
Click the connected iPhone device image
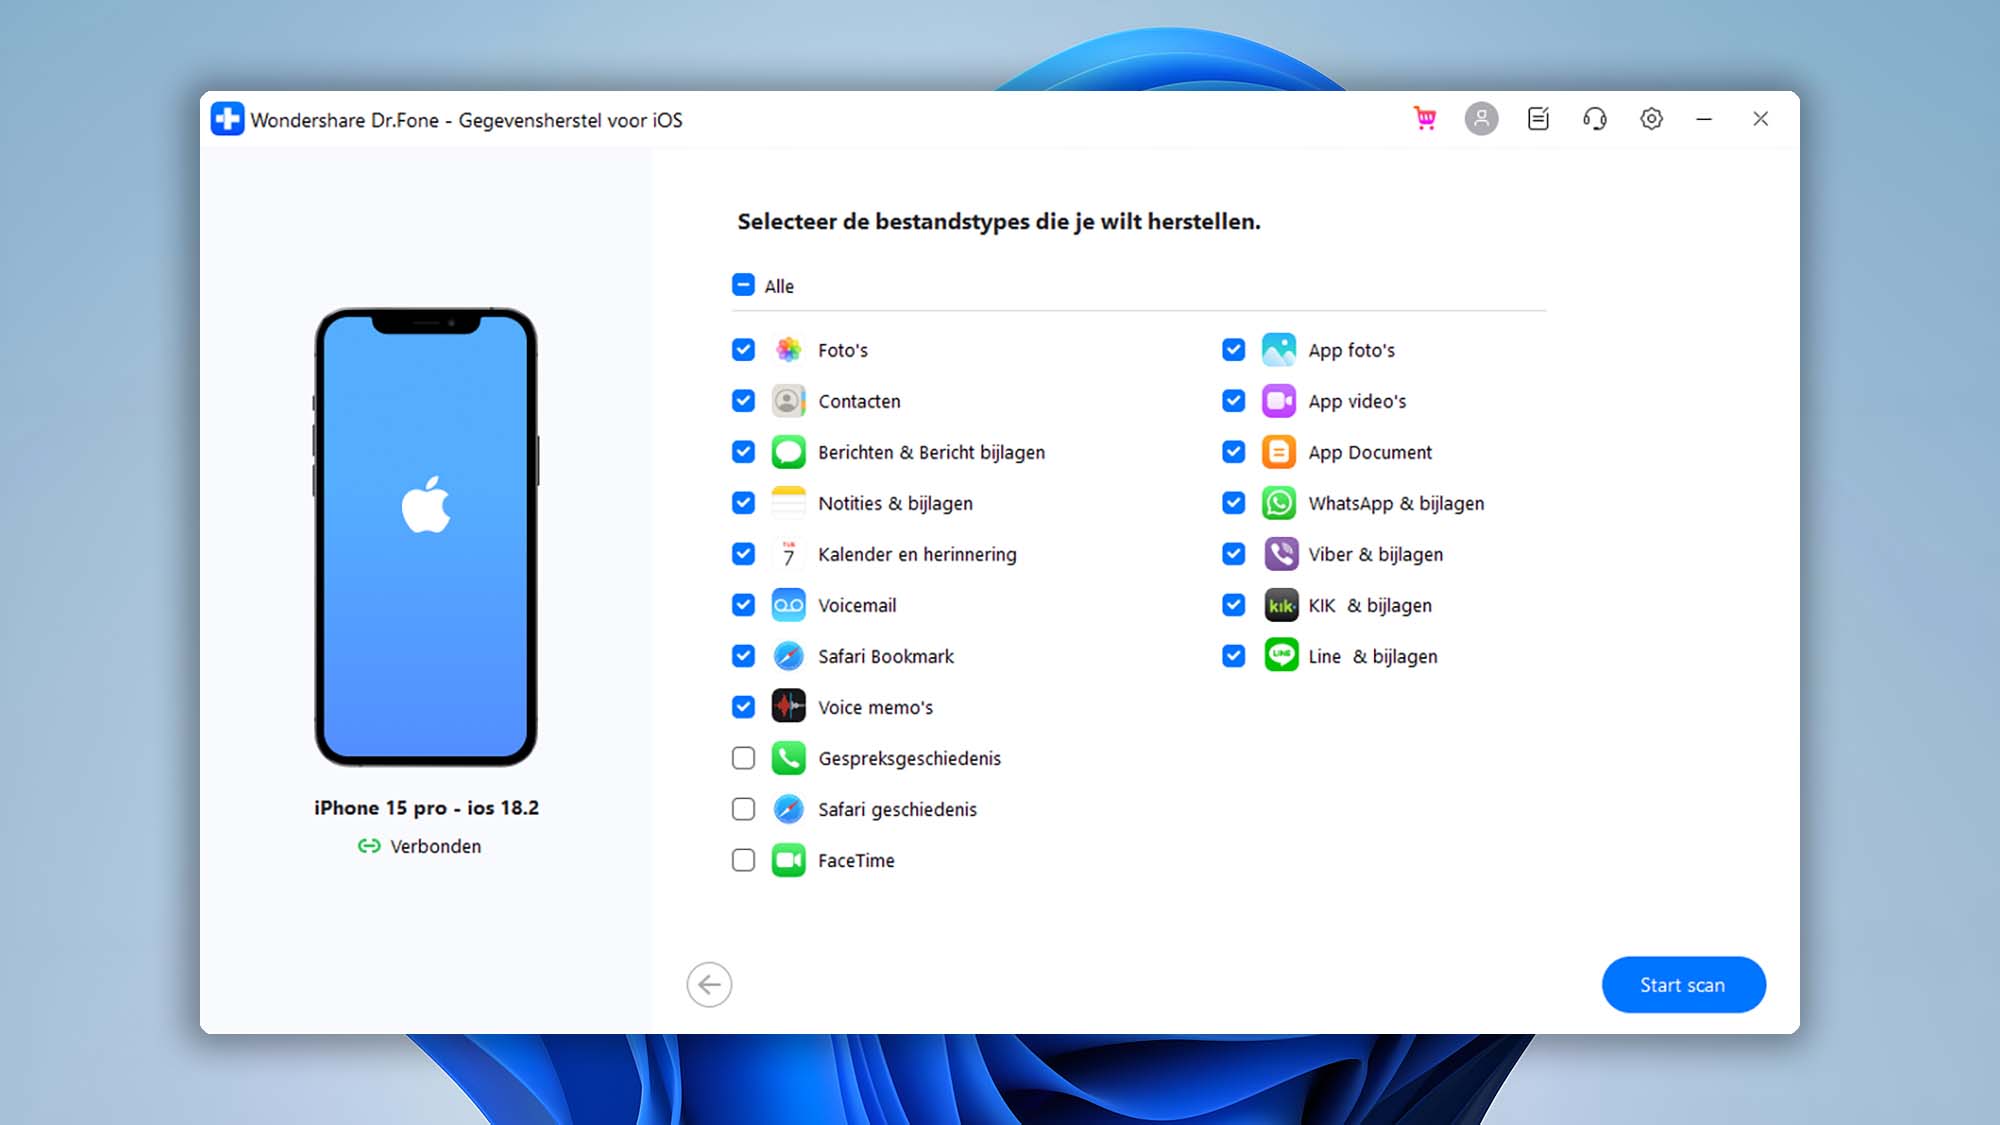tap(426, 537)
